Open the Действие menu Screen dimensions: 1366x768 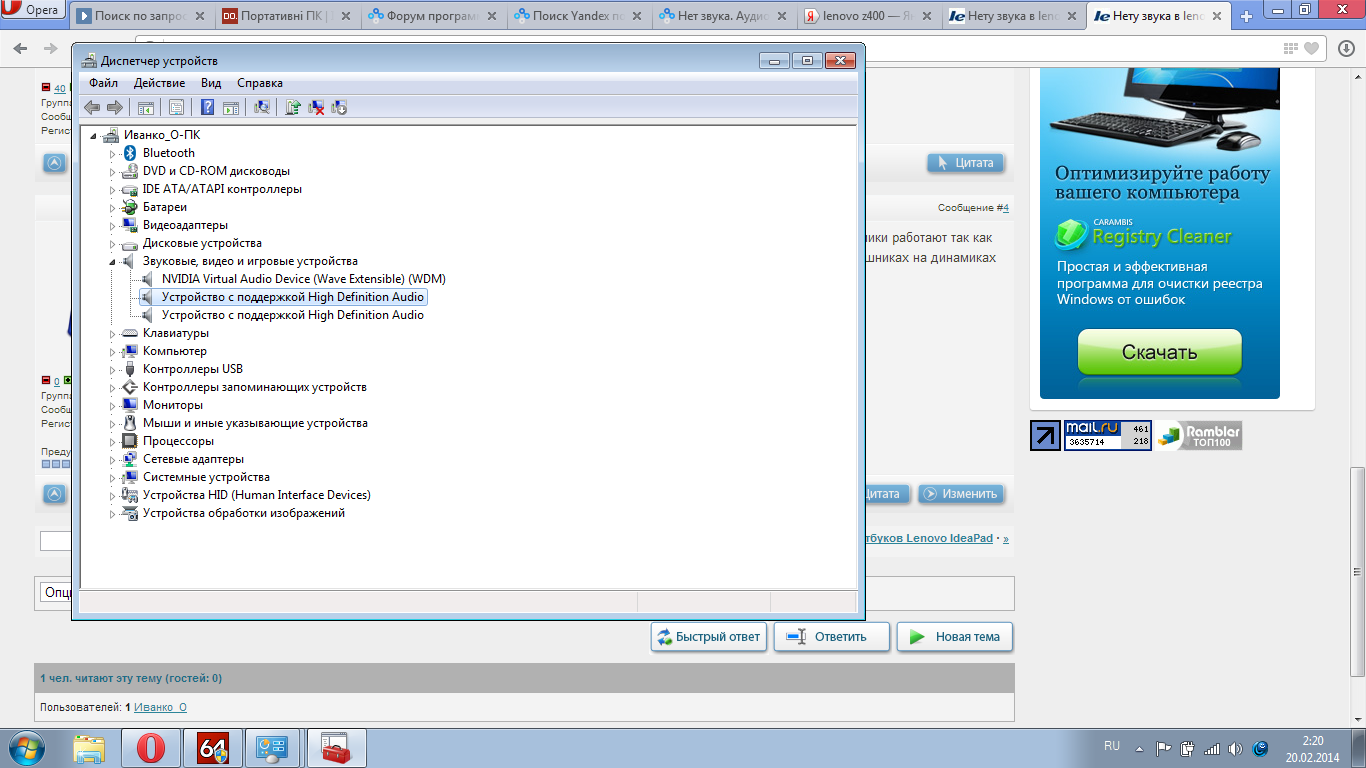click(x=159, y=83)
